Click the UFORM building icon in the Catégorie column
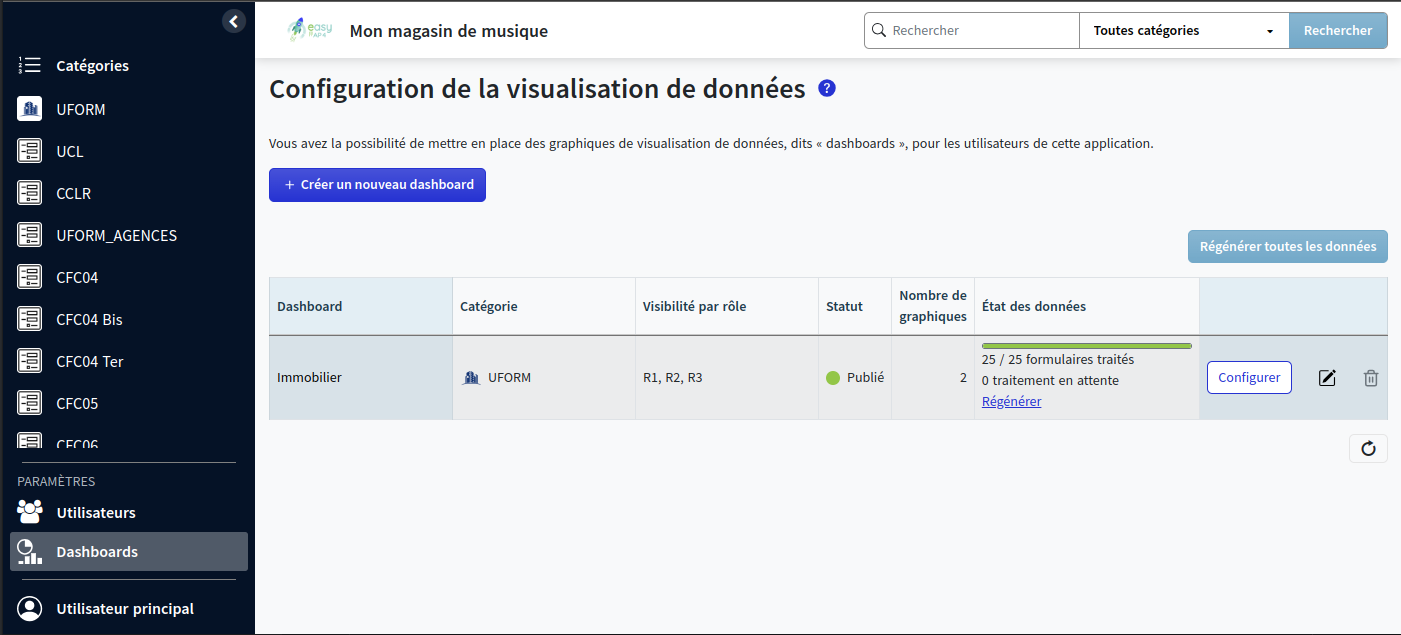 (x=470, y=378)
